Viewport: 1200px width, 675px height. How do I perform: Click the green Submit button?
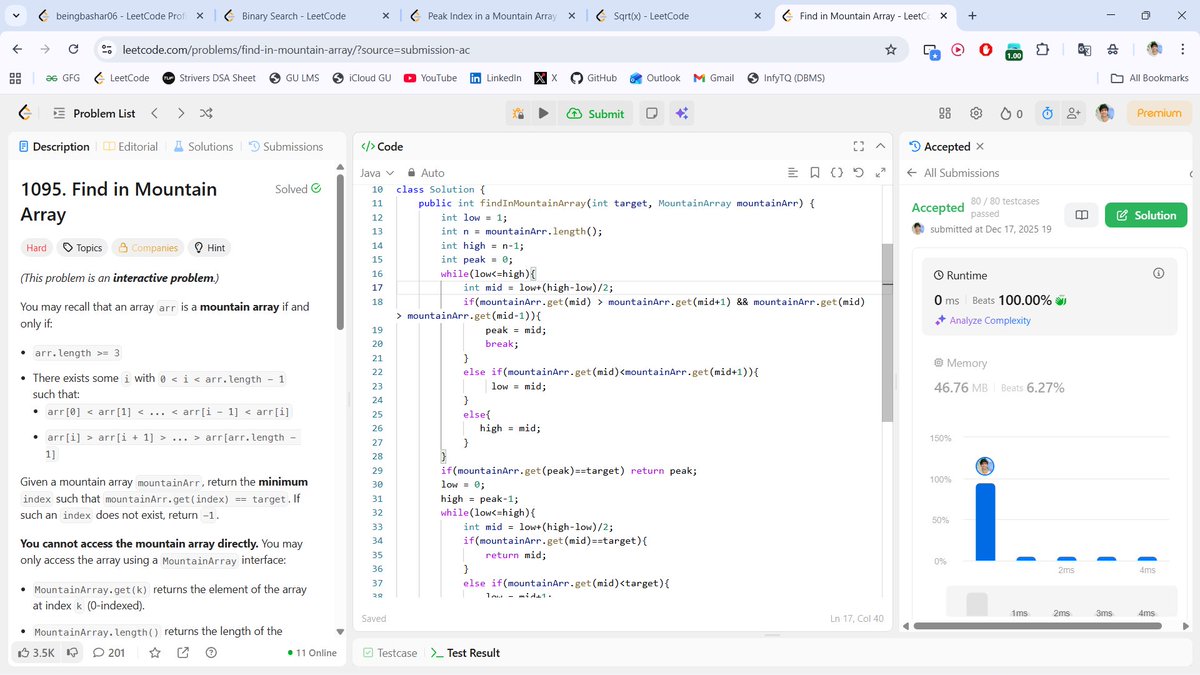[596, 113]
